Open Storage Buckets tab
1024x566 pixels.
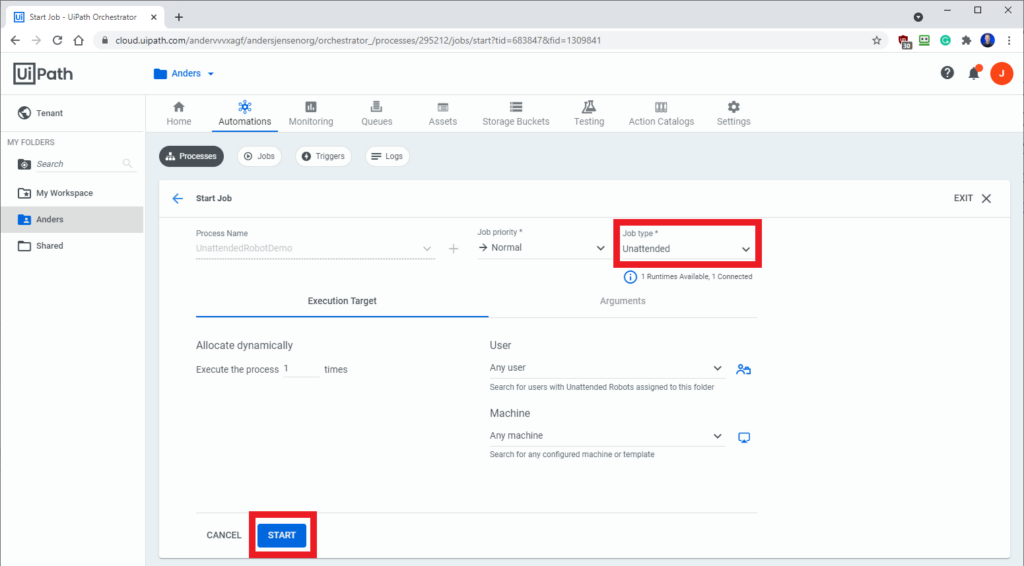pos(516,114)
